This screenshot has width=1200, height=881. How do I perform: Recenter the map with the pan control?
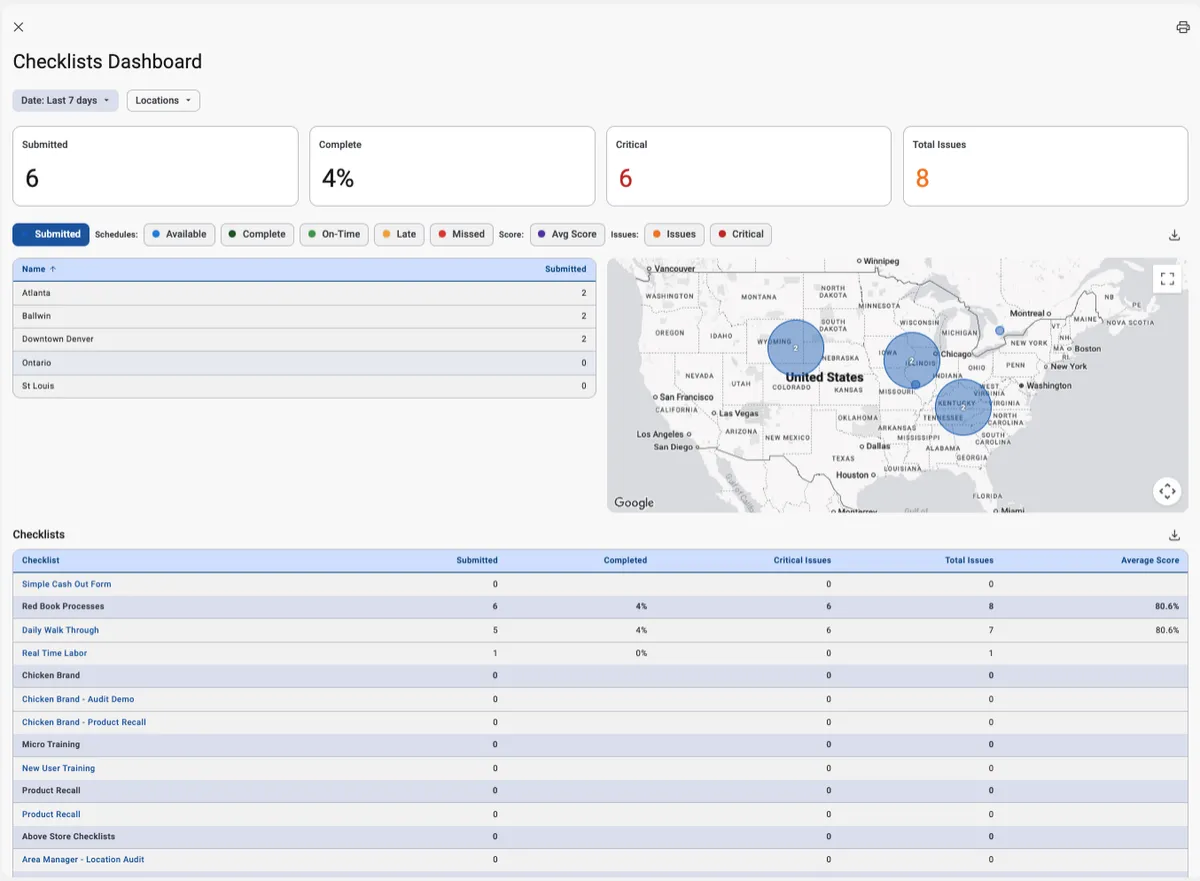click(1167, 491)
